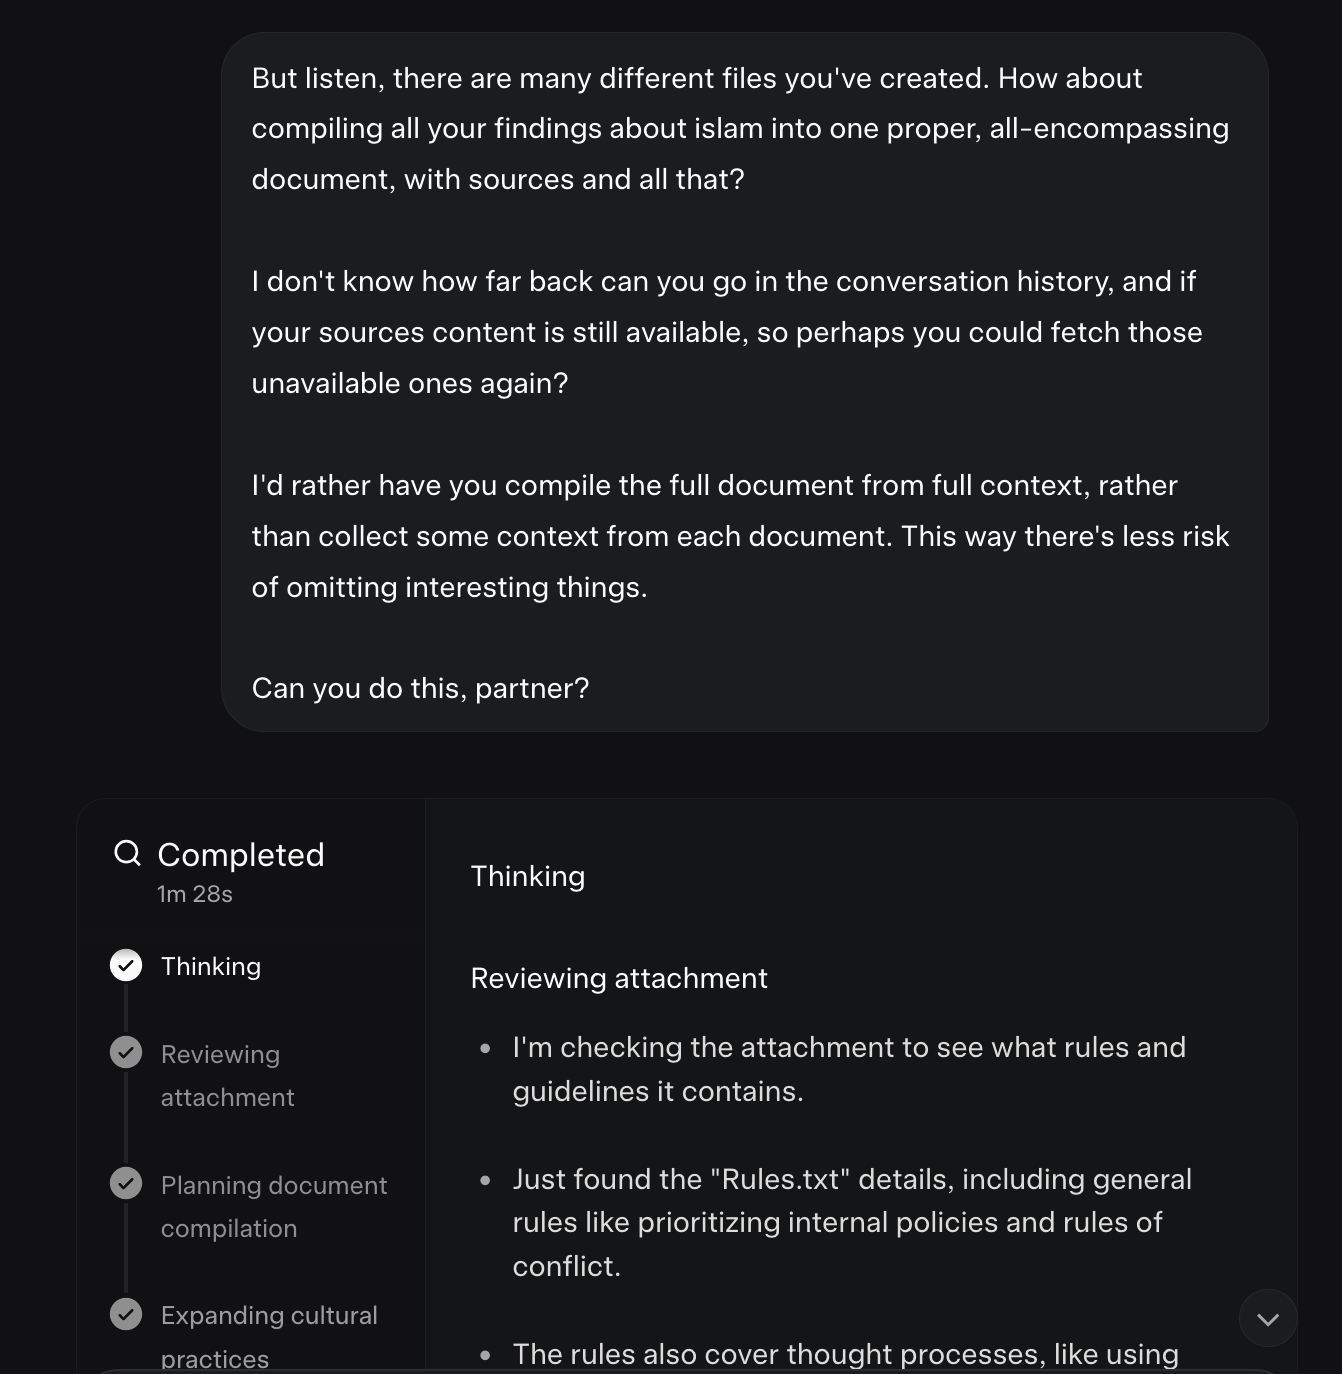Open the Reviewing attachment step in sidebar

click(227, 1075)
